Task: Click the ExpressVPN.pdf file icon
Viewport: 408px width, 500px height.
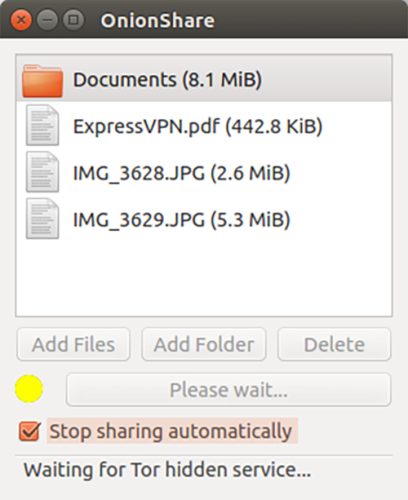Action: pos(43,125)
